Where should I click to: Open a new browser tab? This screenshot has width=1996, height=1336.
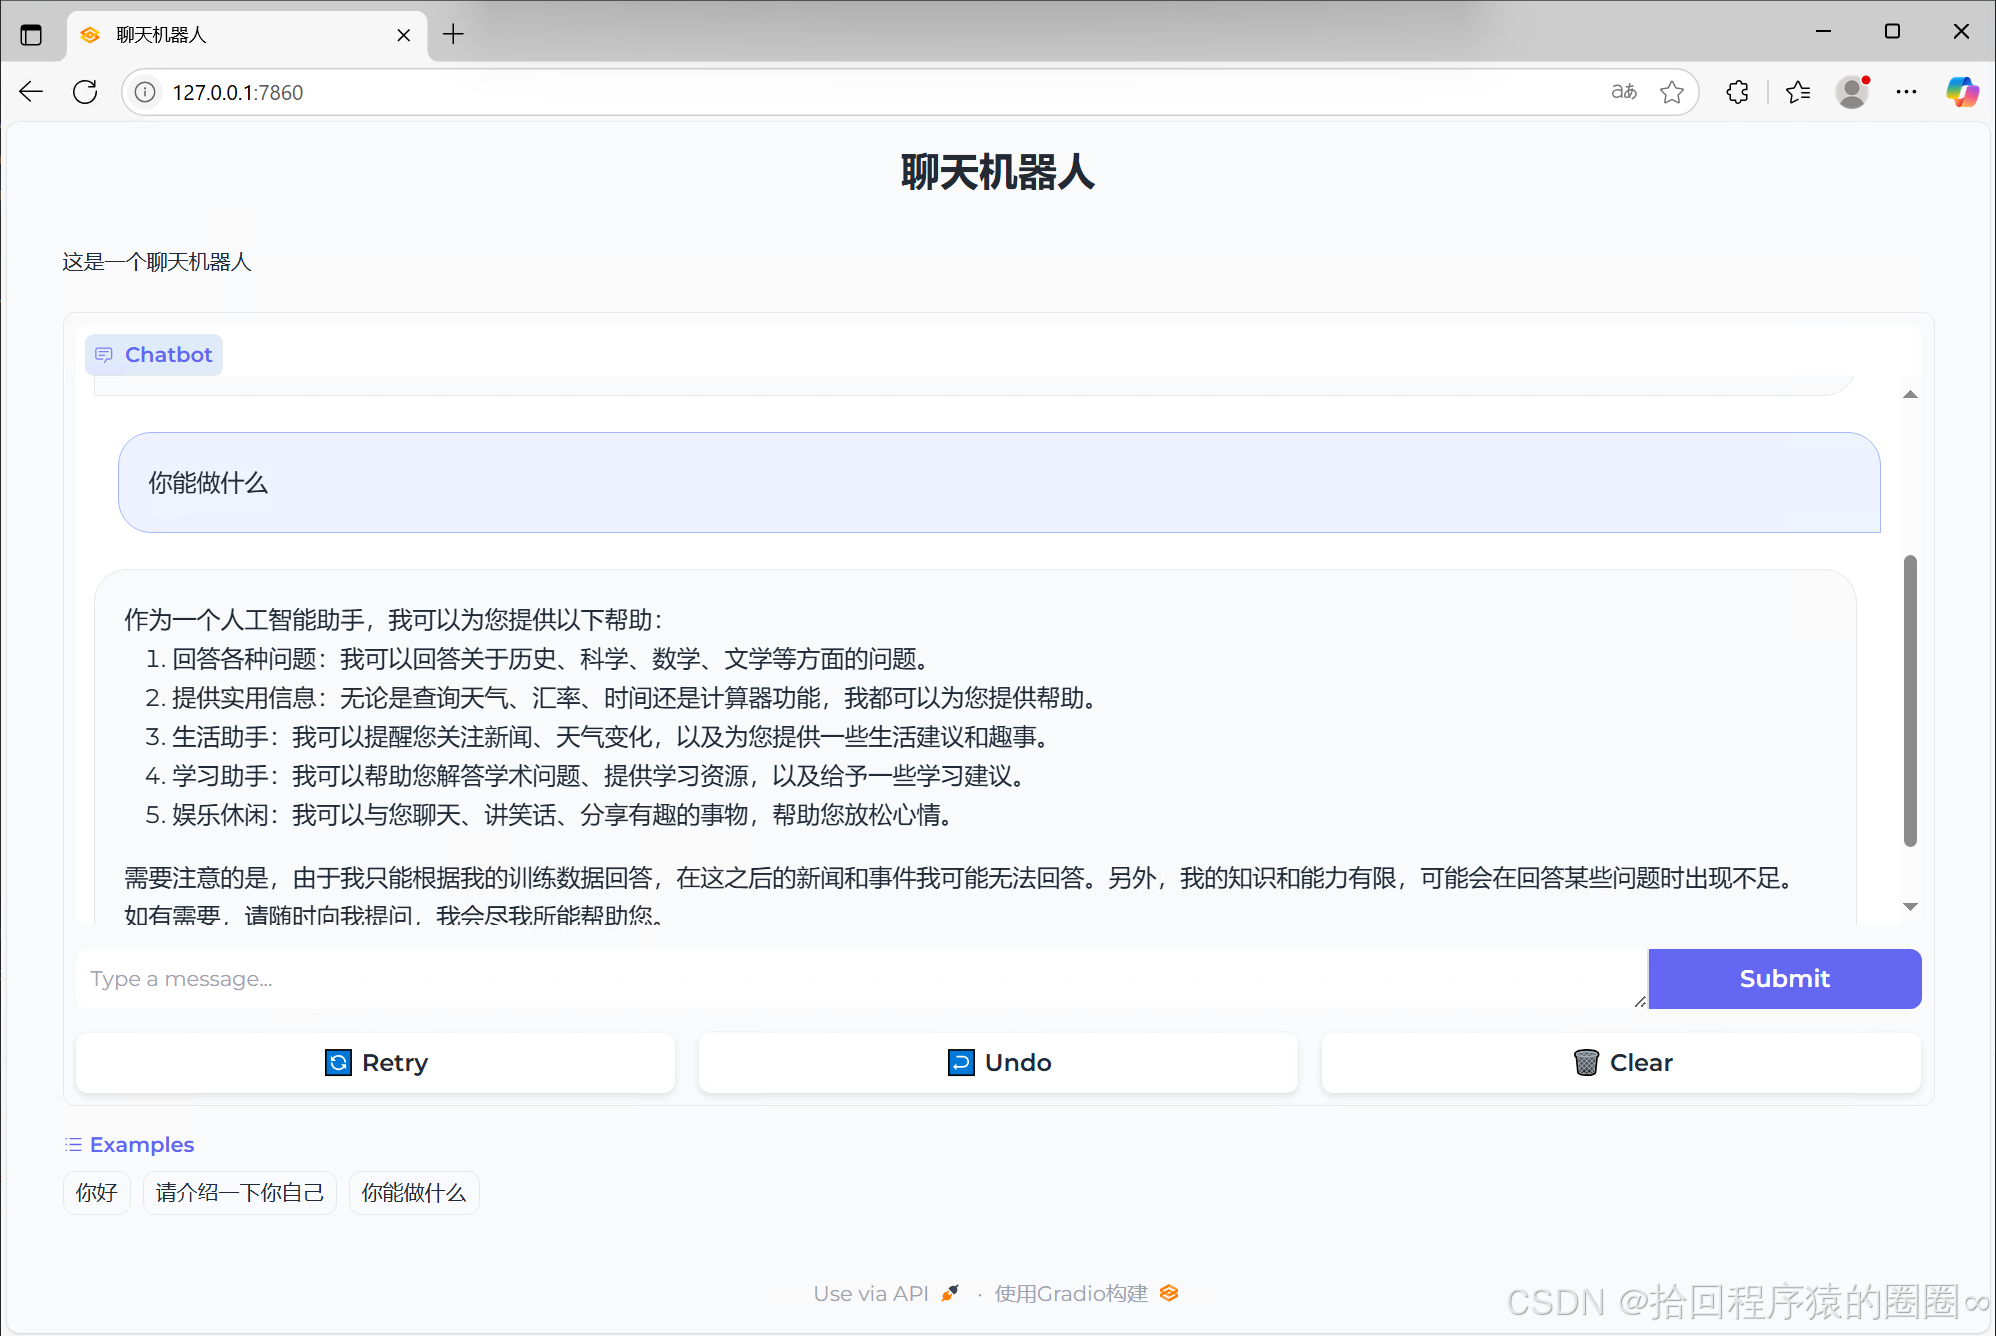[x=453, y=35]
